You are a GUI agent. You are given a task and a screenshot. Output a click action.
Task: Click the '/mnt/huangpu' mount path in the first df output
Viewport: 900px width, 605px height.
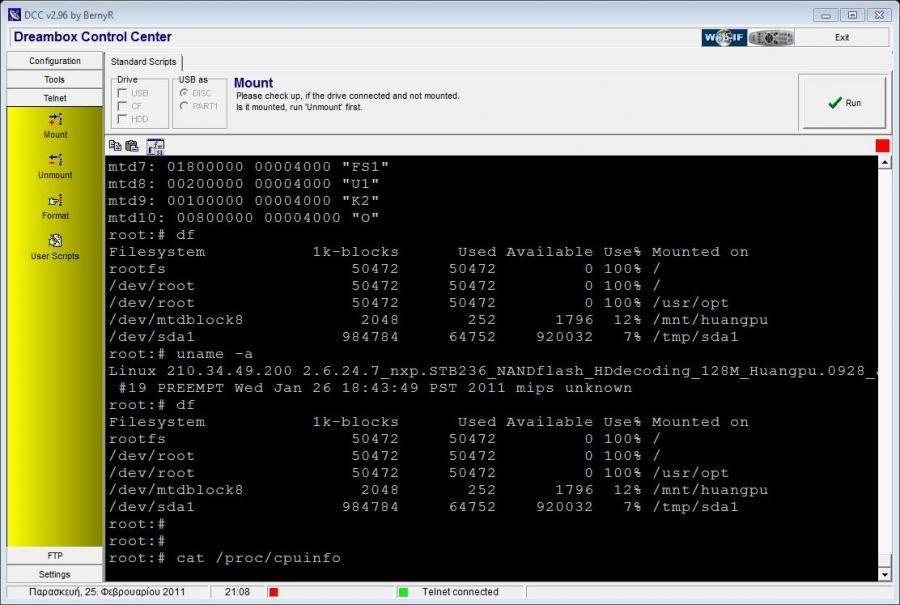click(x=710, y=320)
